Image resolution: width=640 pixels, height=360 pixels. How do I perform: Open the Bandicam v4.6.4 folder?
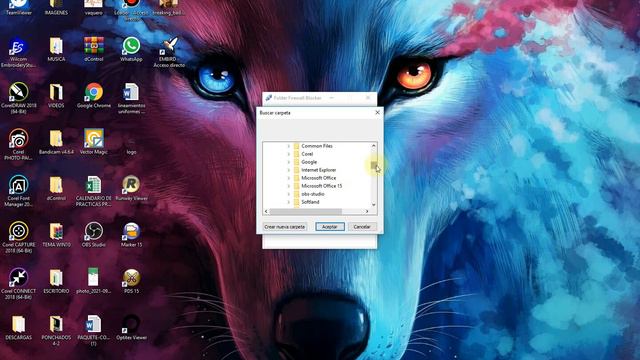tap(56, 142)
